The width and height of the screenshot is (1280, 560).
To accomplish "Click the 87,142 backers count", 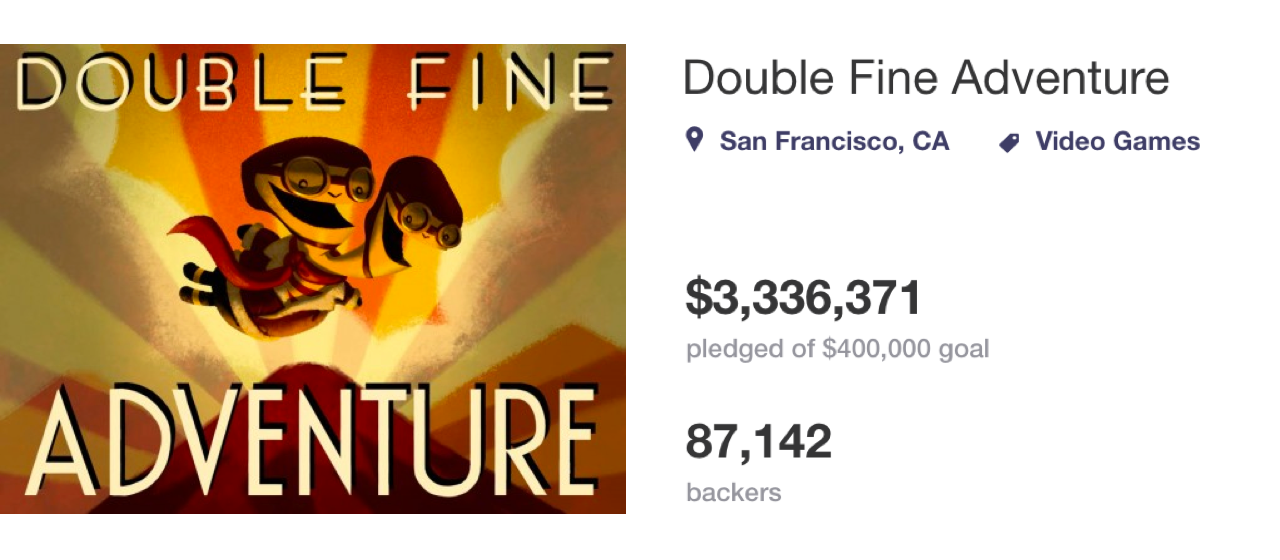I will 758,441.
